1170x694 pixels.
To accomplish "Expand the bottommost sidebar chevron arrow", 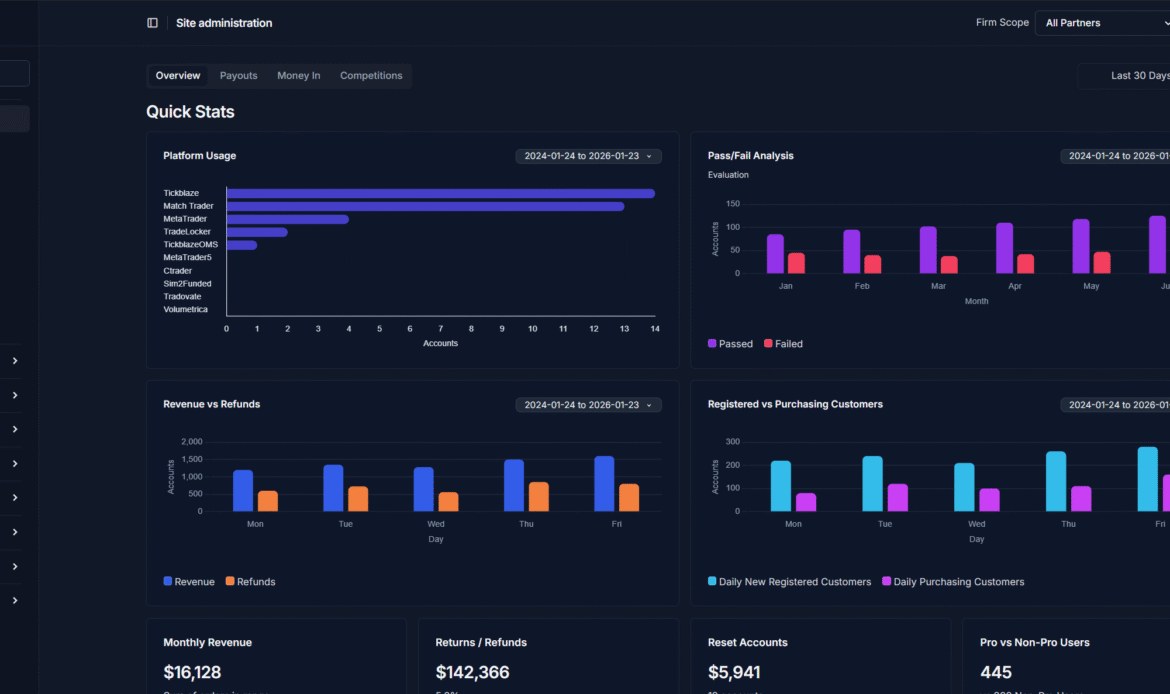I will coord(15,601).
